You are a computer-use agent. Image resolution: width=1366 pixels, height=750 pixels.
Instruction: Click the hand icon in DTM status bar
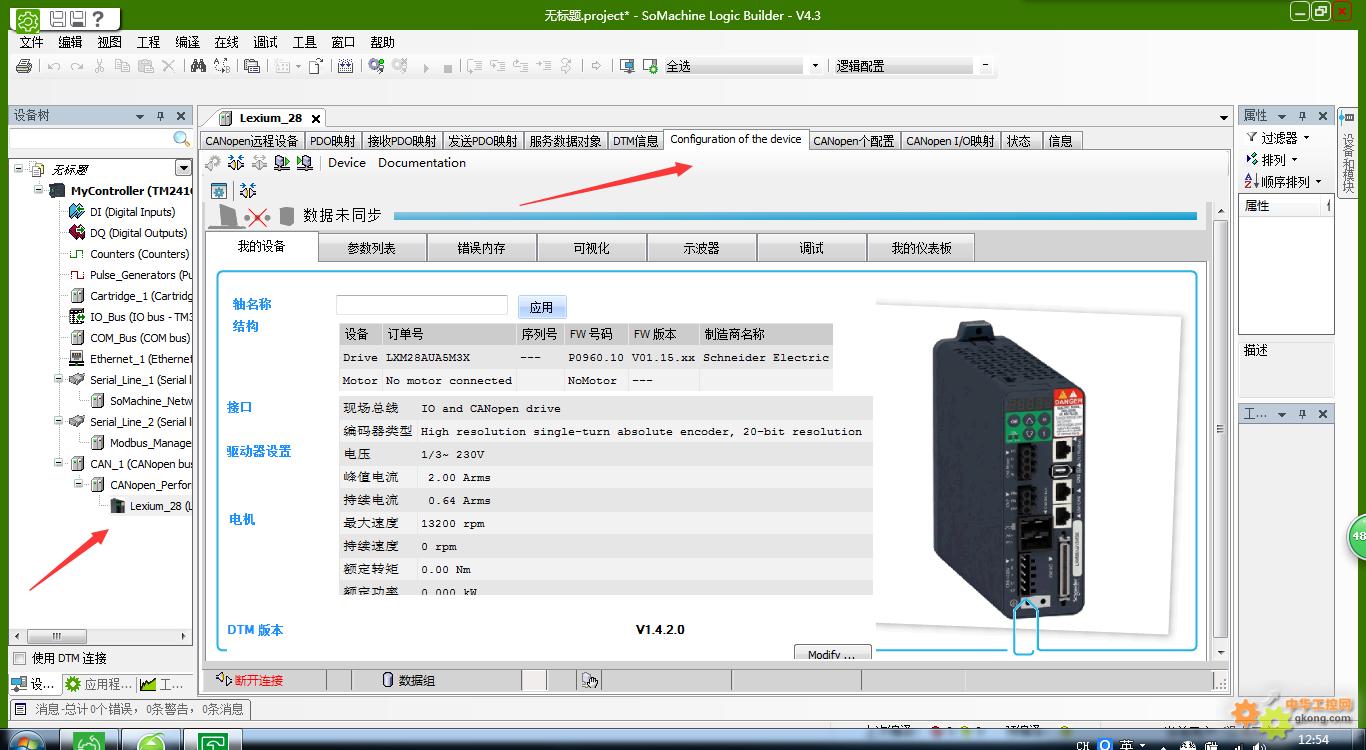point(590,681)
